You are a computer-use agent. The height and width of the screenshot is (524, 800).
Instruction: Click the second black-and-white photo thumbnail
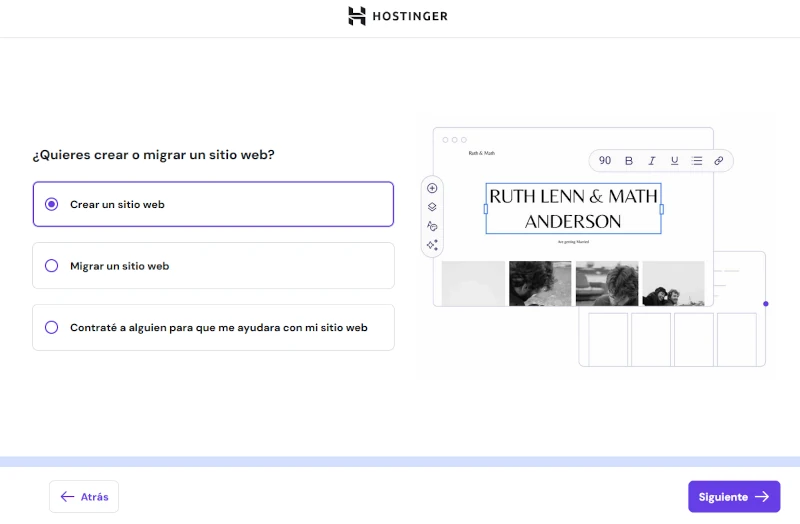coord(540,284)
